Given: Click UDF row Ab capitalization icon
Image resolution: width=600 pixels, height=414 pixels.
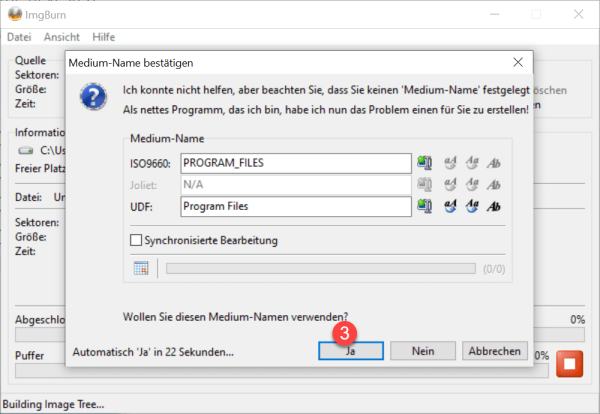Looking at the screenshot, I should tap(494, 207).
